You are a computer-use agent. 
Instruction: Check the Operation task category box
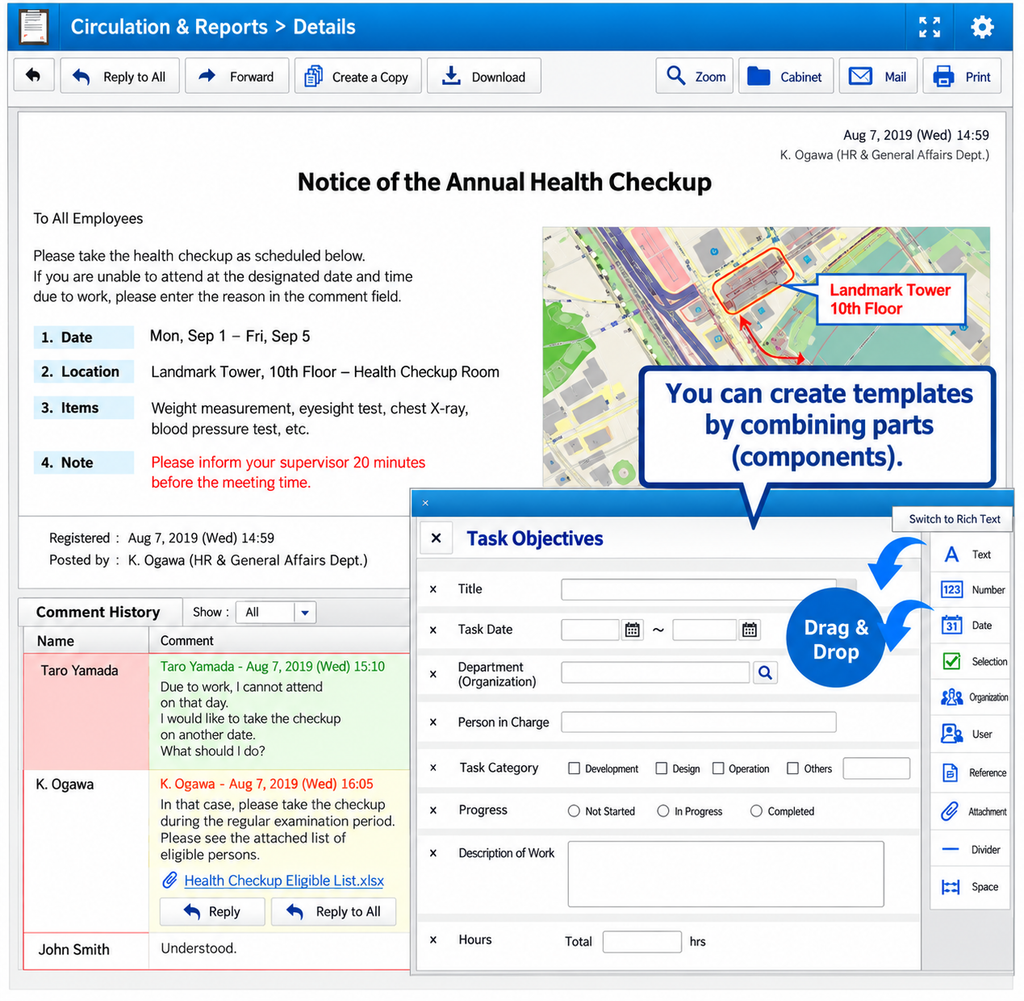718,769
